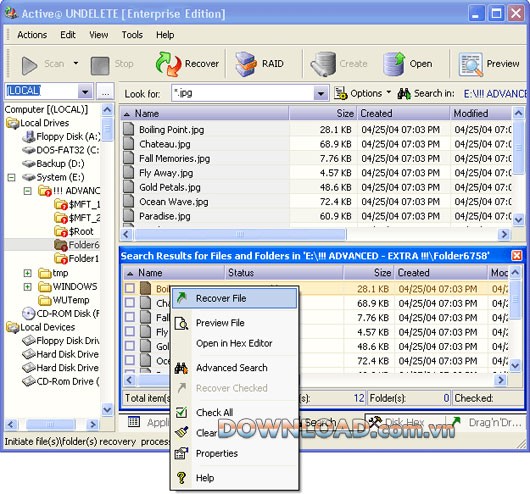
Task: Click the Scan play icon in toolbar
Action: (29, 65)
